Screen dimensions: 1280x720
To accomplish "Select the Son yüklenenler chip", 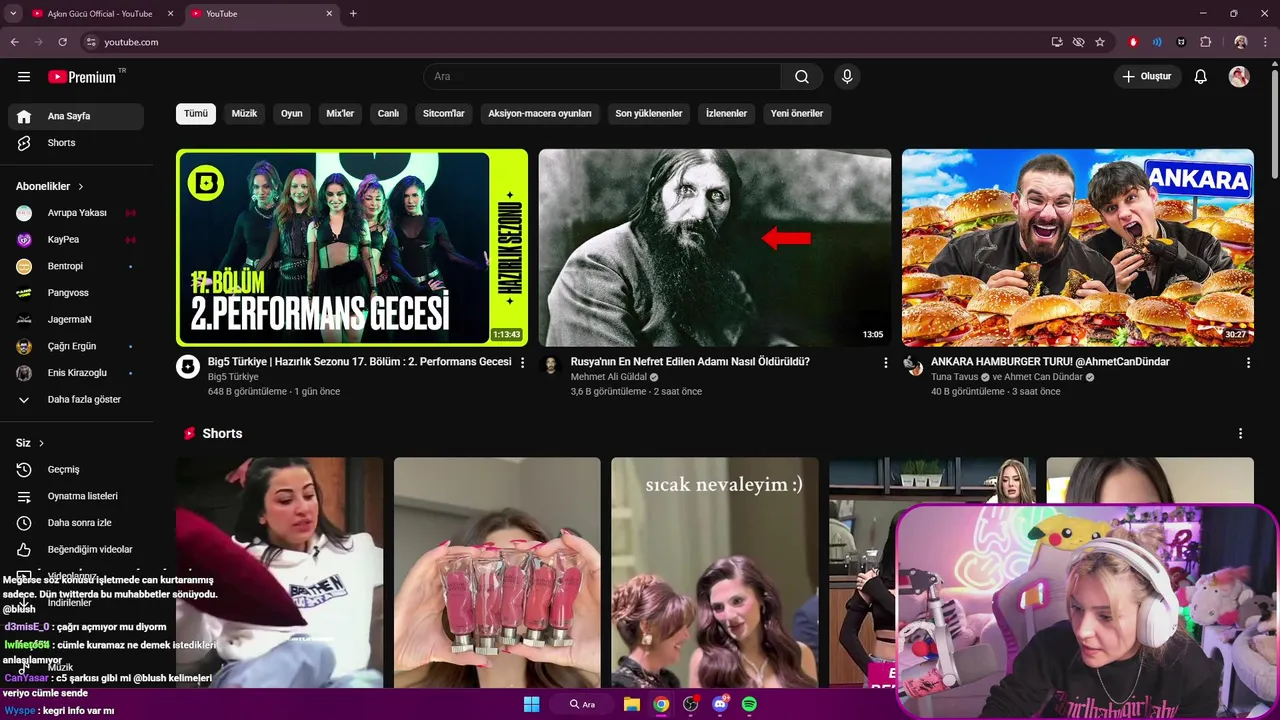I will [x=649, y=114].
